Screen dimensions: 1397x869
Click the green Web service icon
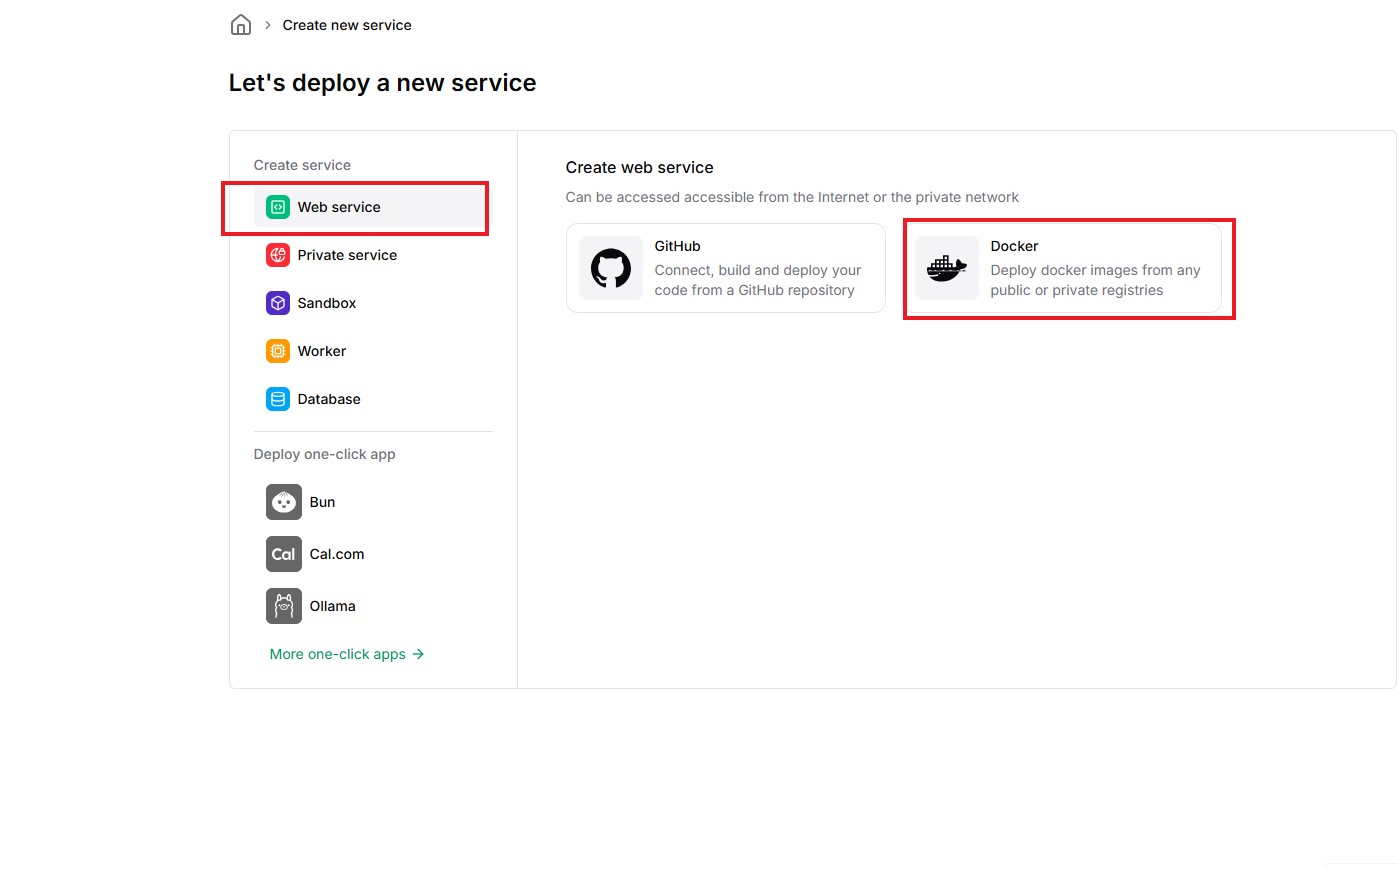278,207
